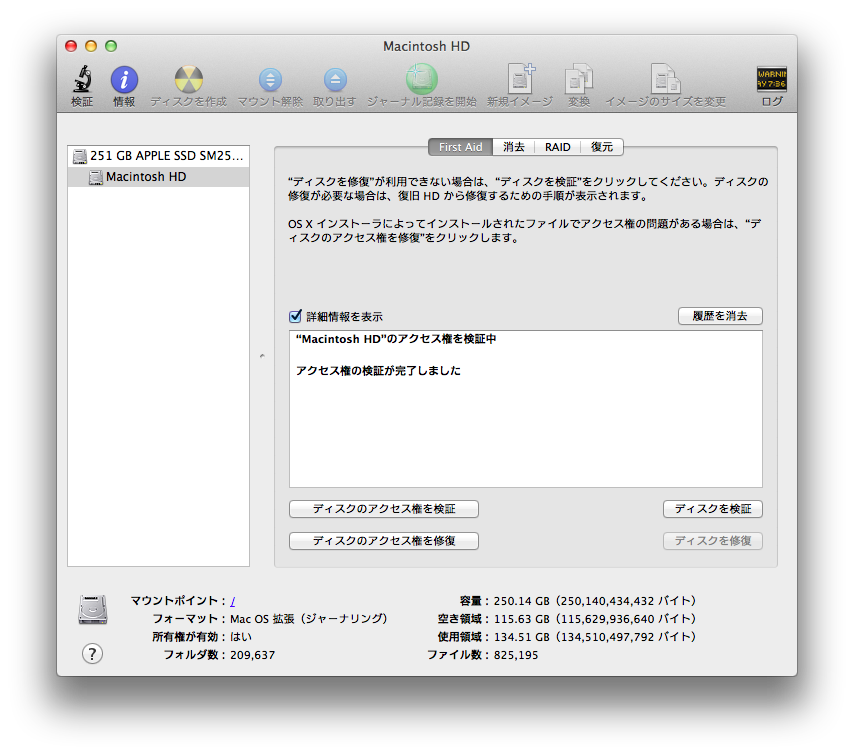The image size is (854, 755).
Task: Click the ディスクを修復 button
Action: tap(713, 541)
